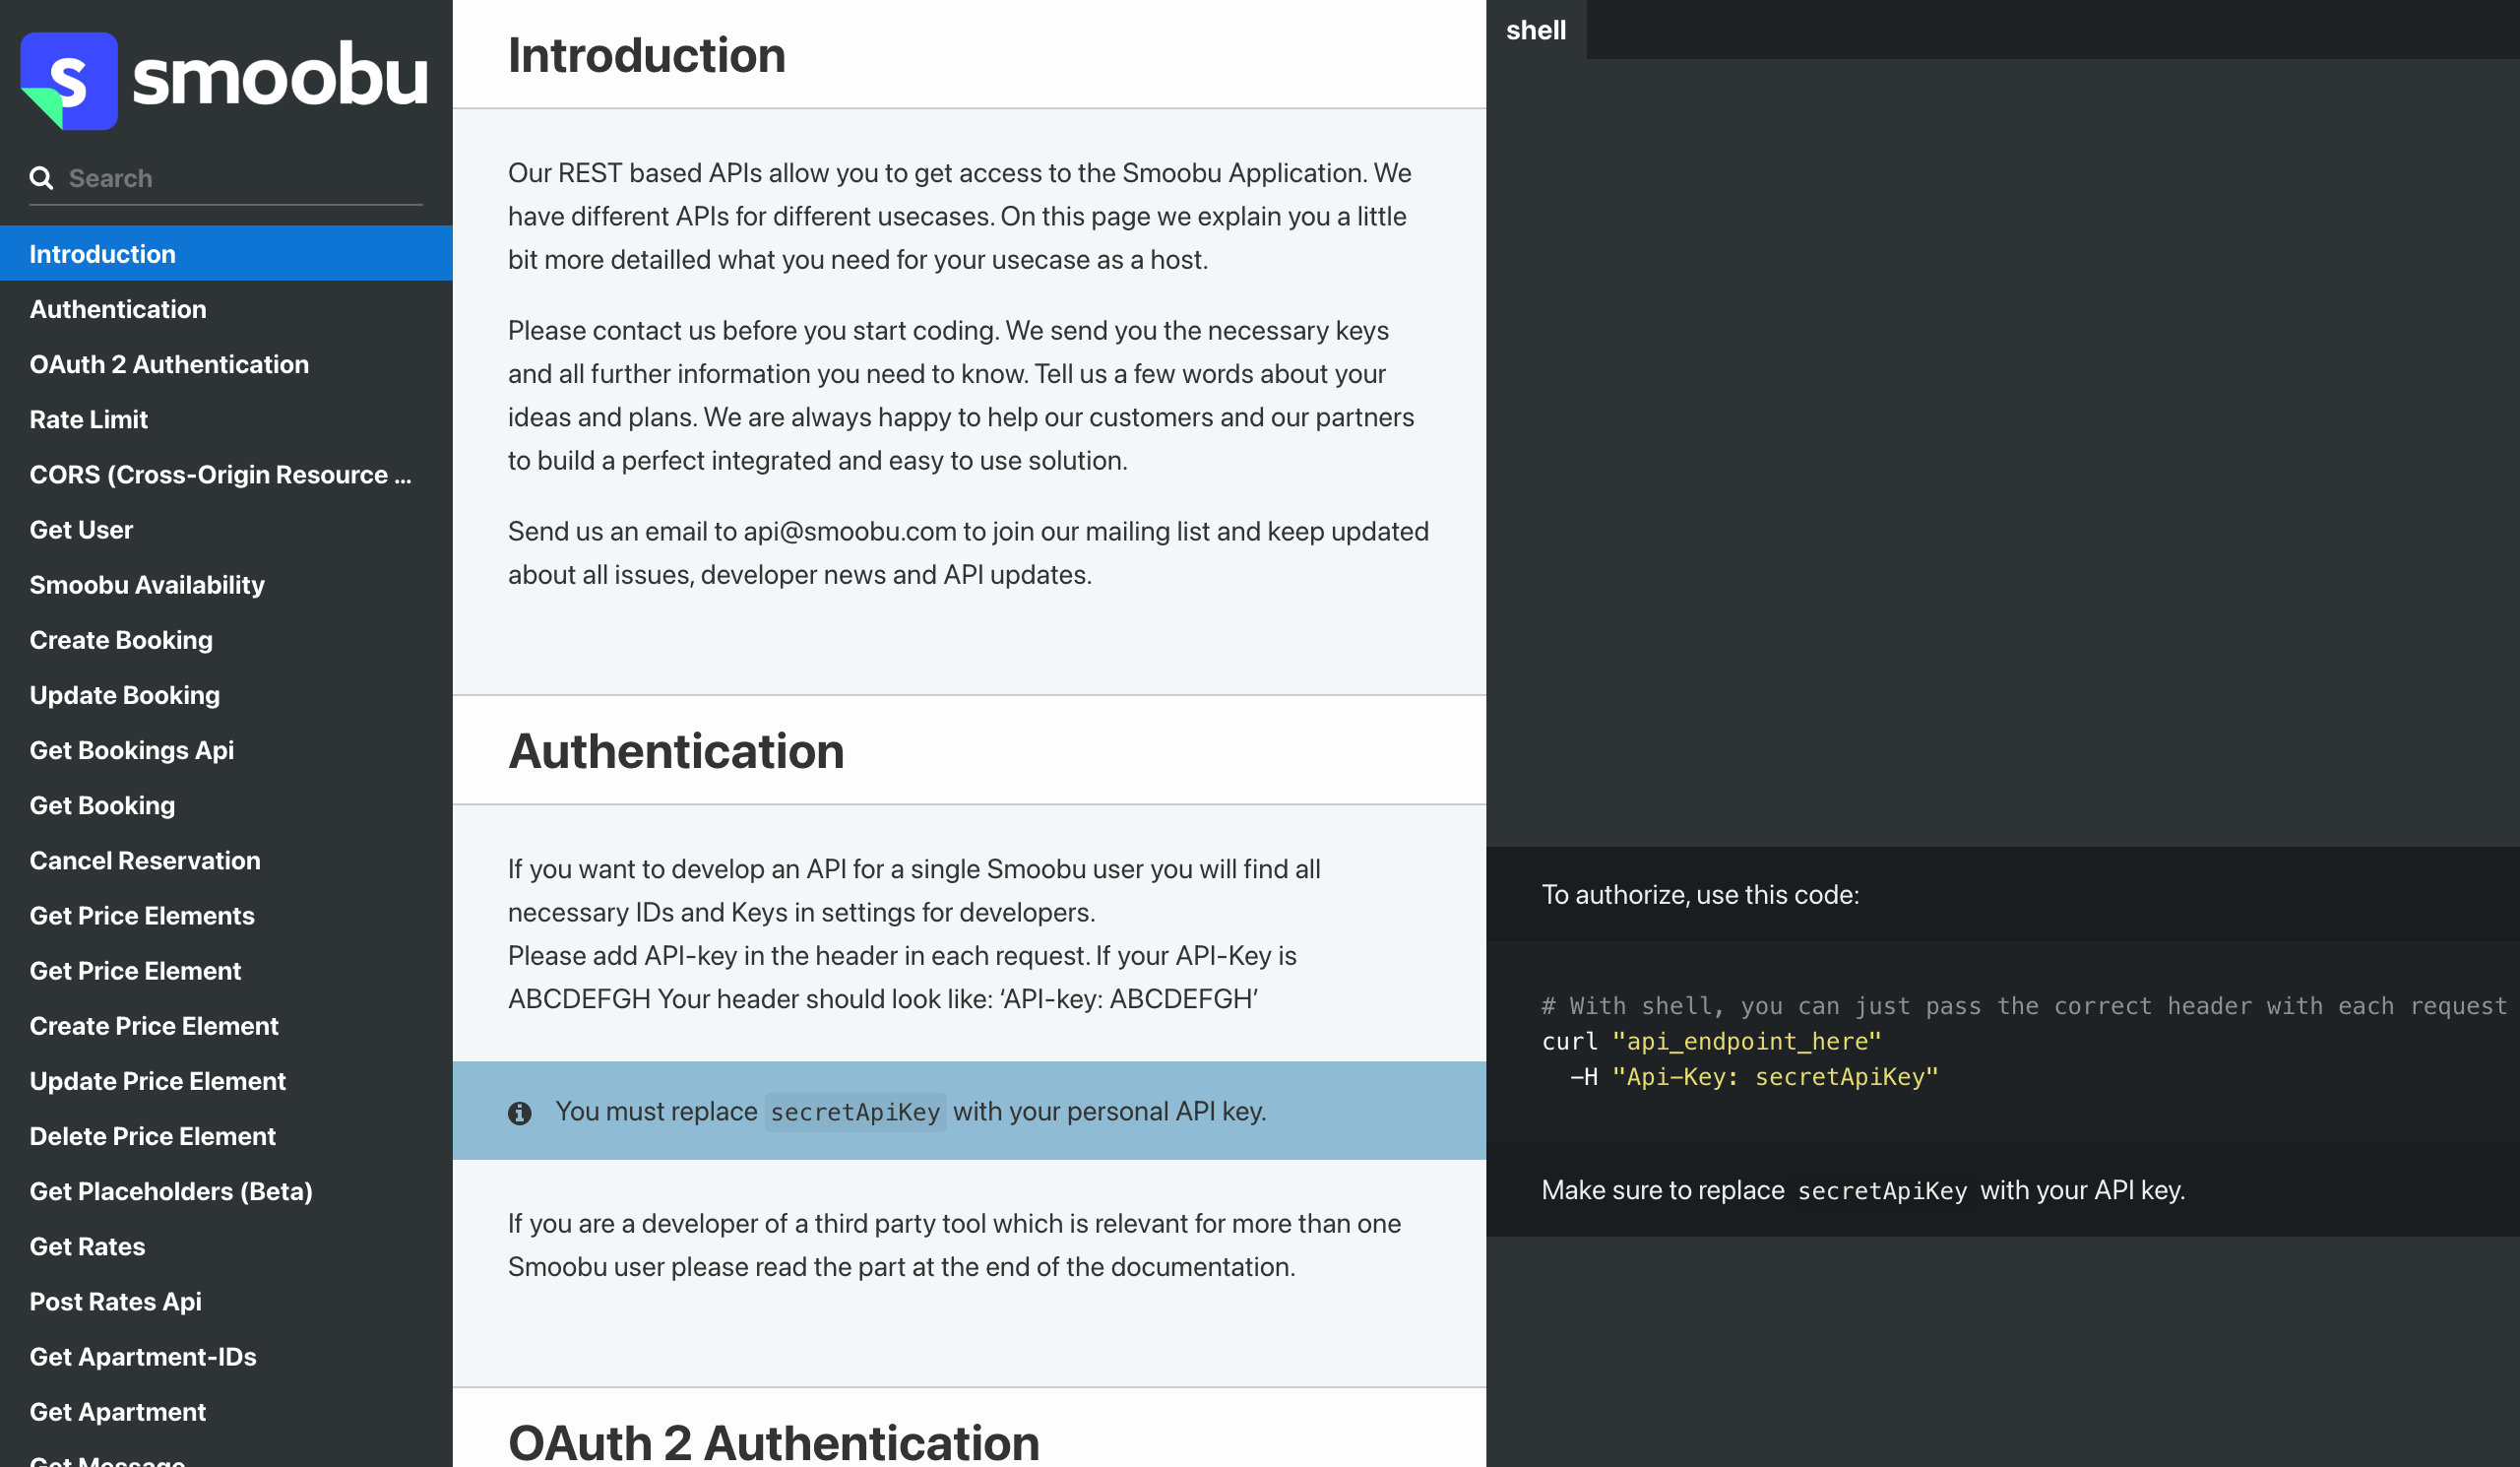Open Post Rates Api sidebar entry

[226, 1301]
